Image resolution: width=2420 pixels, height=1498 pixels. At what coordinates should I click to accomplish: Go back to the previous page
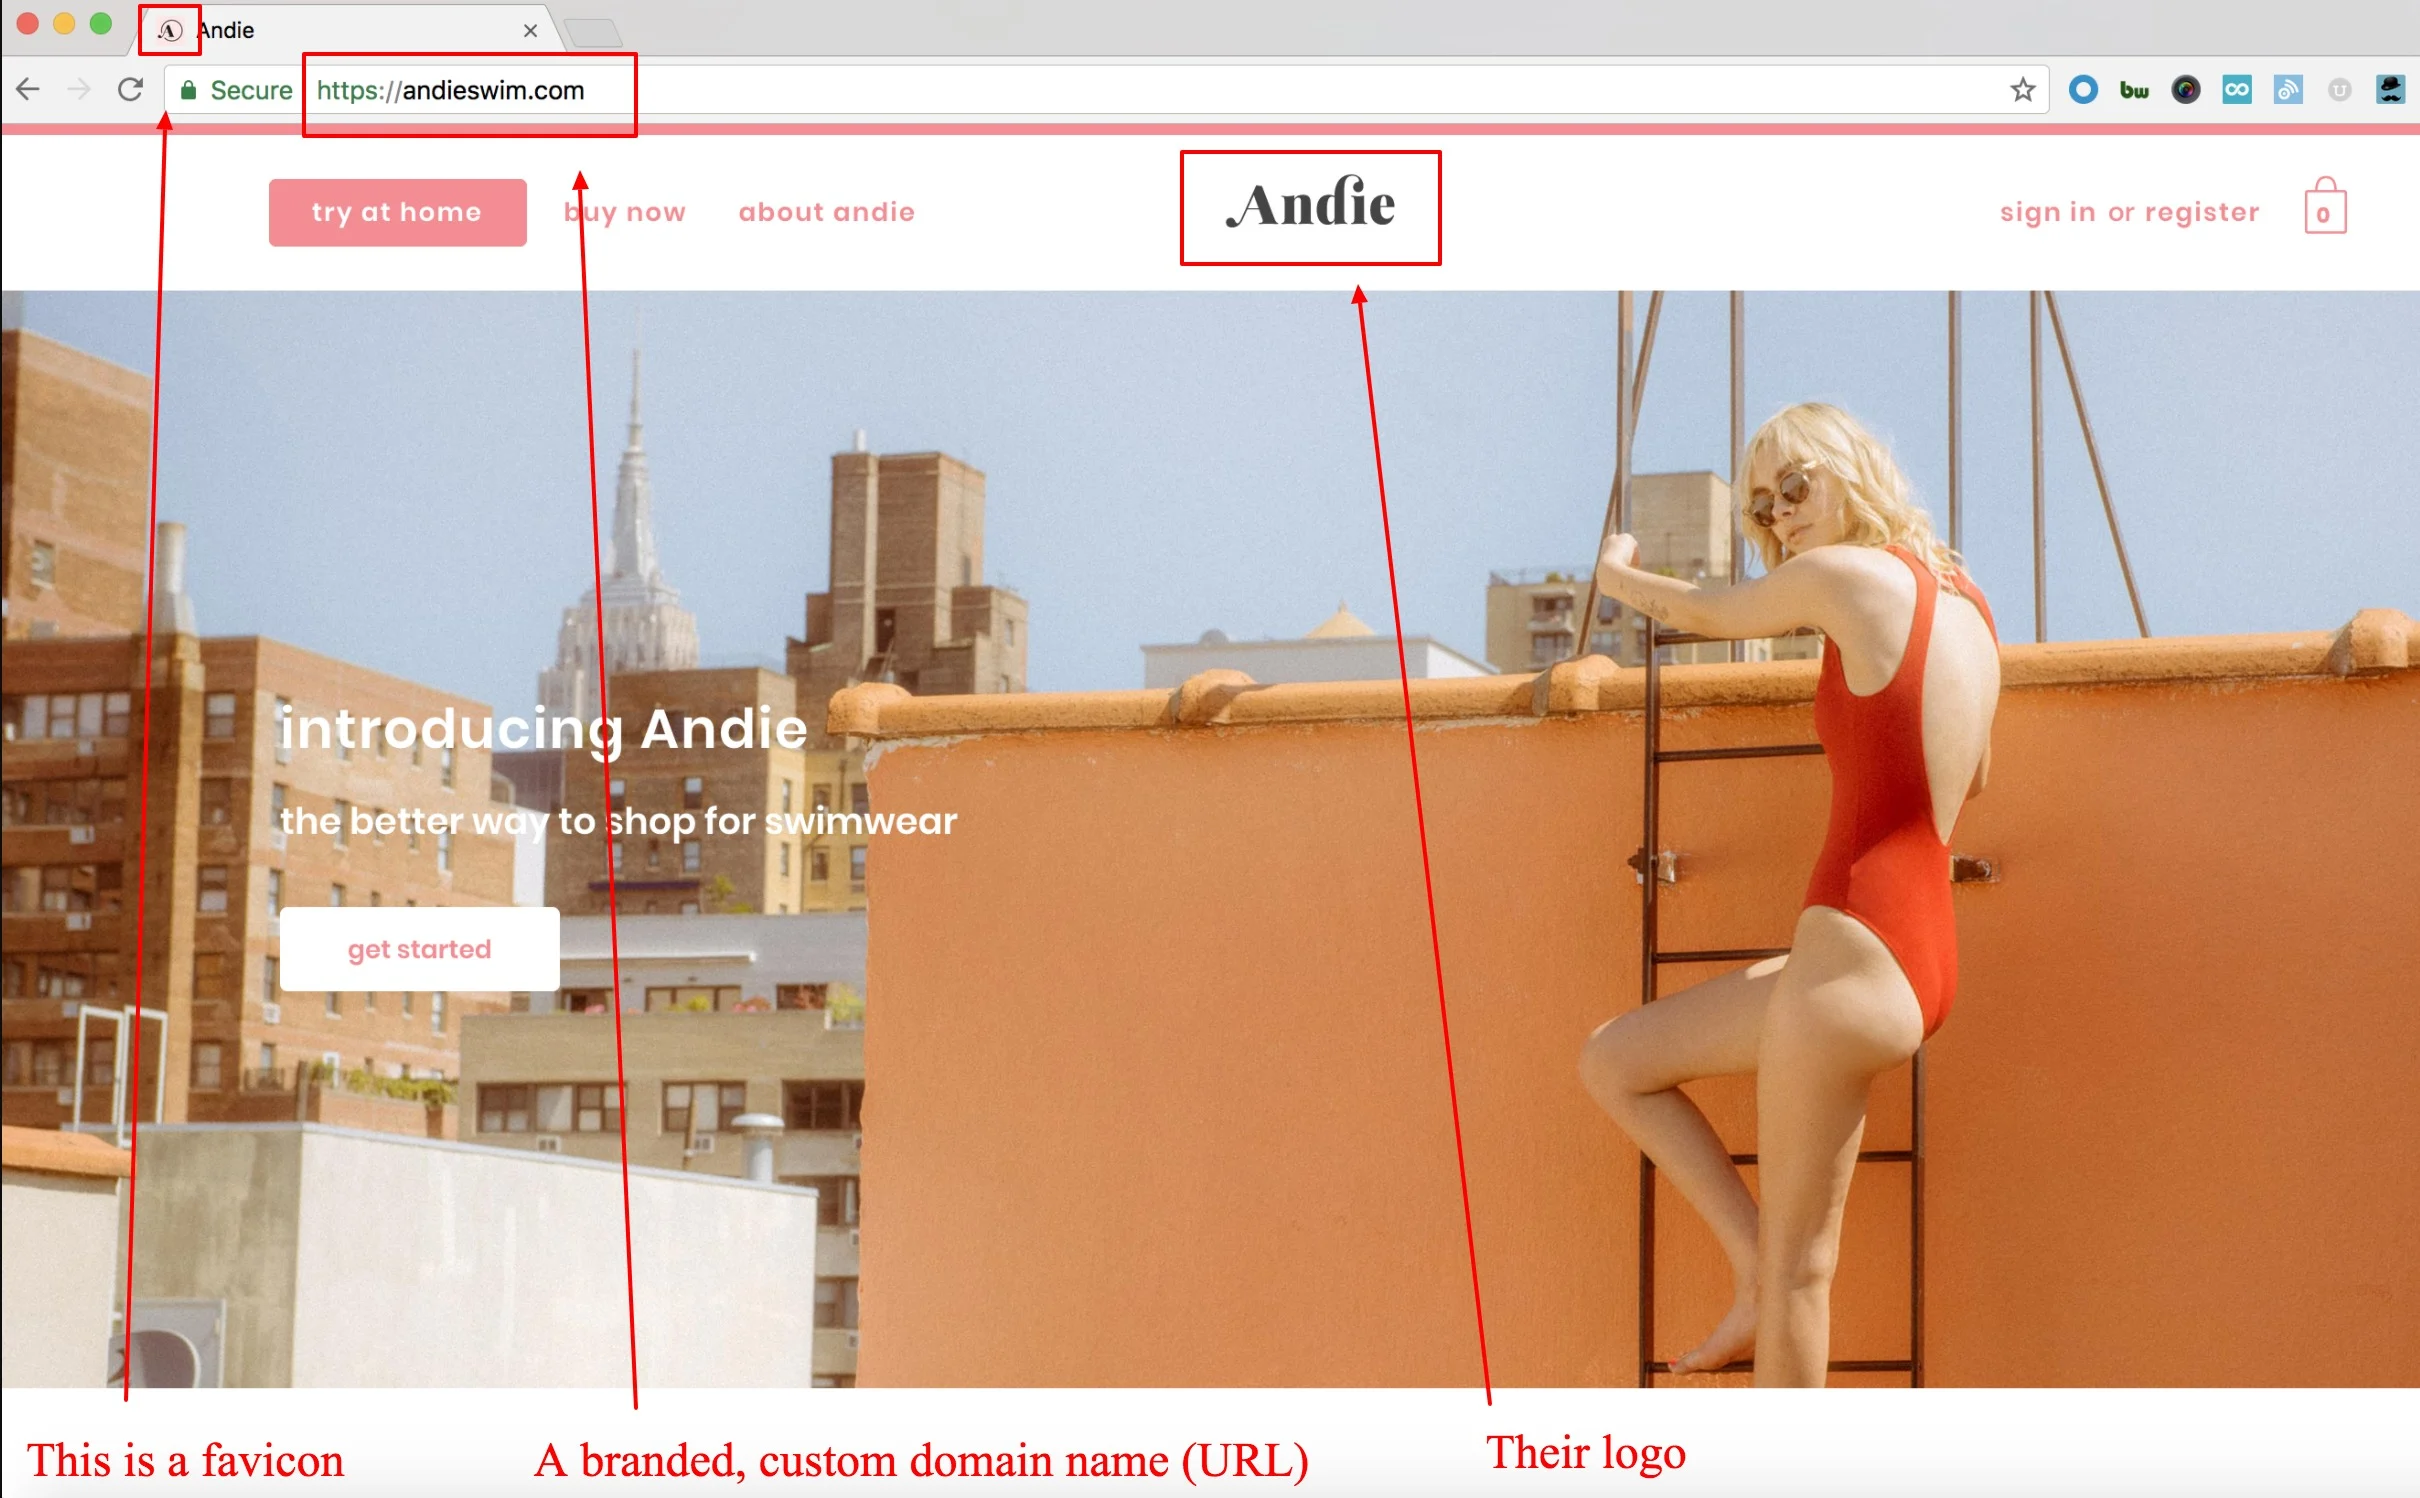tap(28, 90)
